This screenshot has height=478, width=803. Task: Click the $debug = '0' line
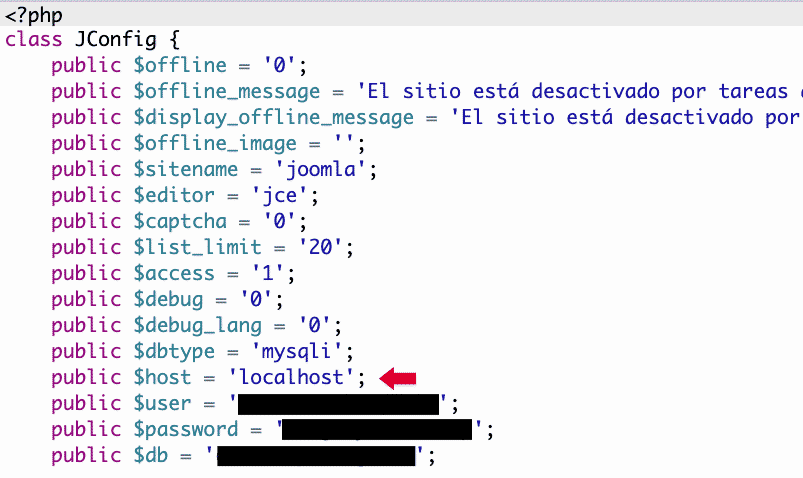[x=167, y=300]
